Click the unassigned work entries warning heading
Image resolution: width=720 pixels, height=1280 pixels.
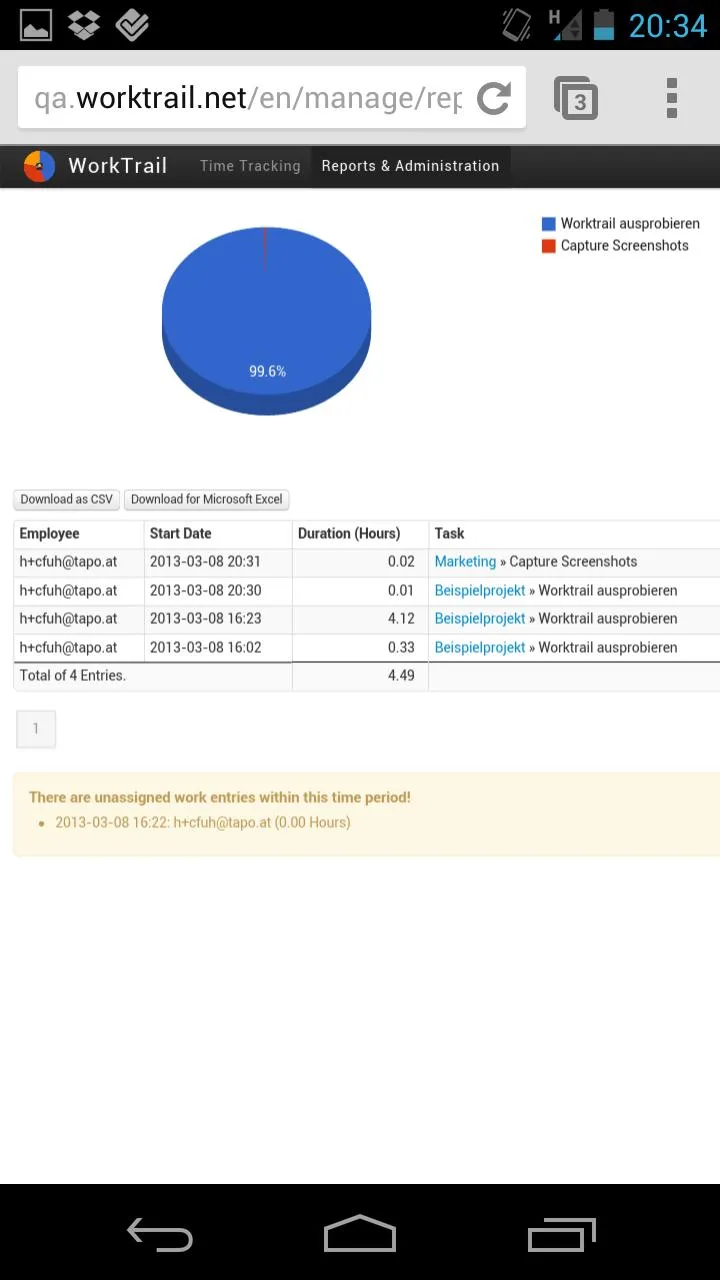(x=220, y=798)
